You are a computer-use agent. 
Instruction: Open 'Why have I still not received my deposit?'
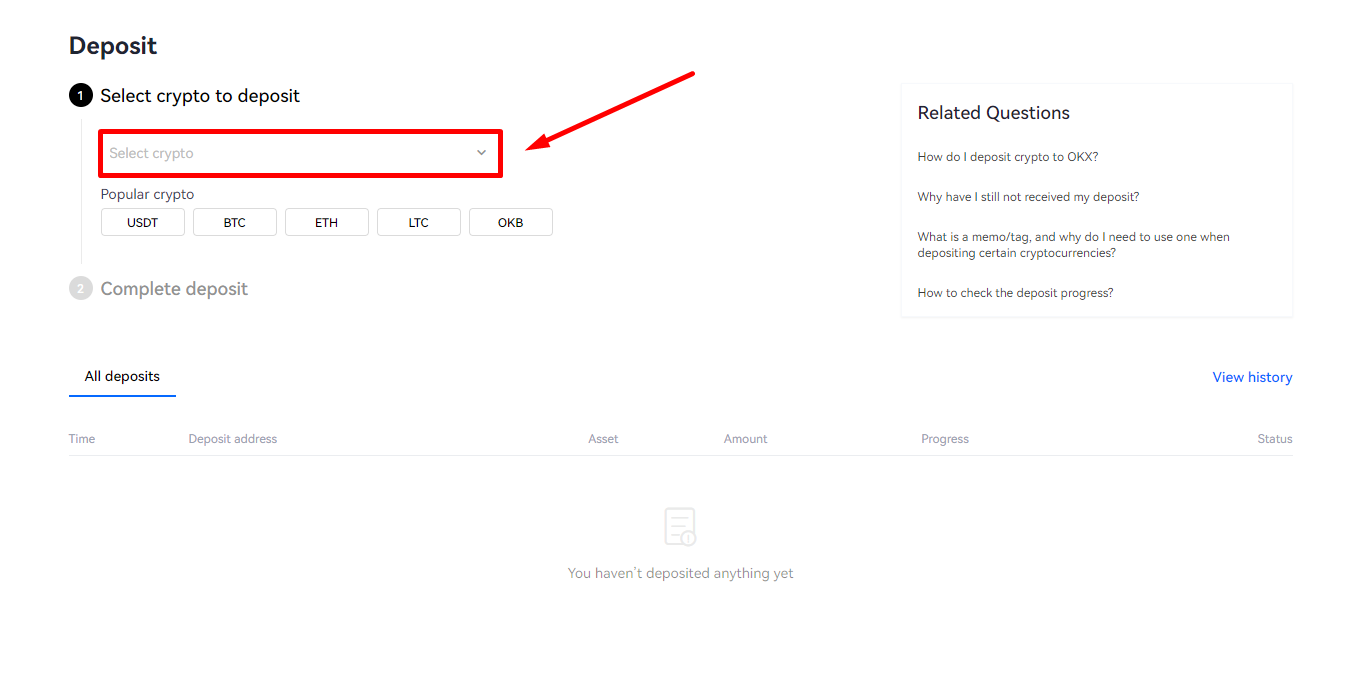coord(1028,197)
